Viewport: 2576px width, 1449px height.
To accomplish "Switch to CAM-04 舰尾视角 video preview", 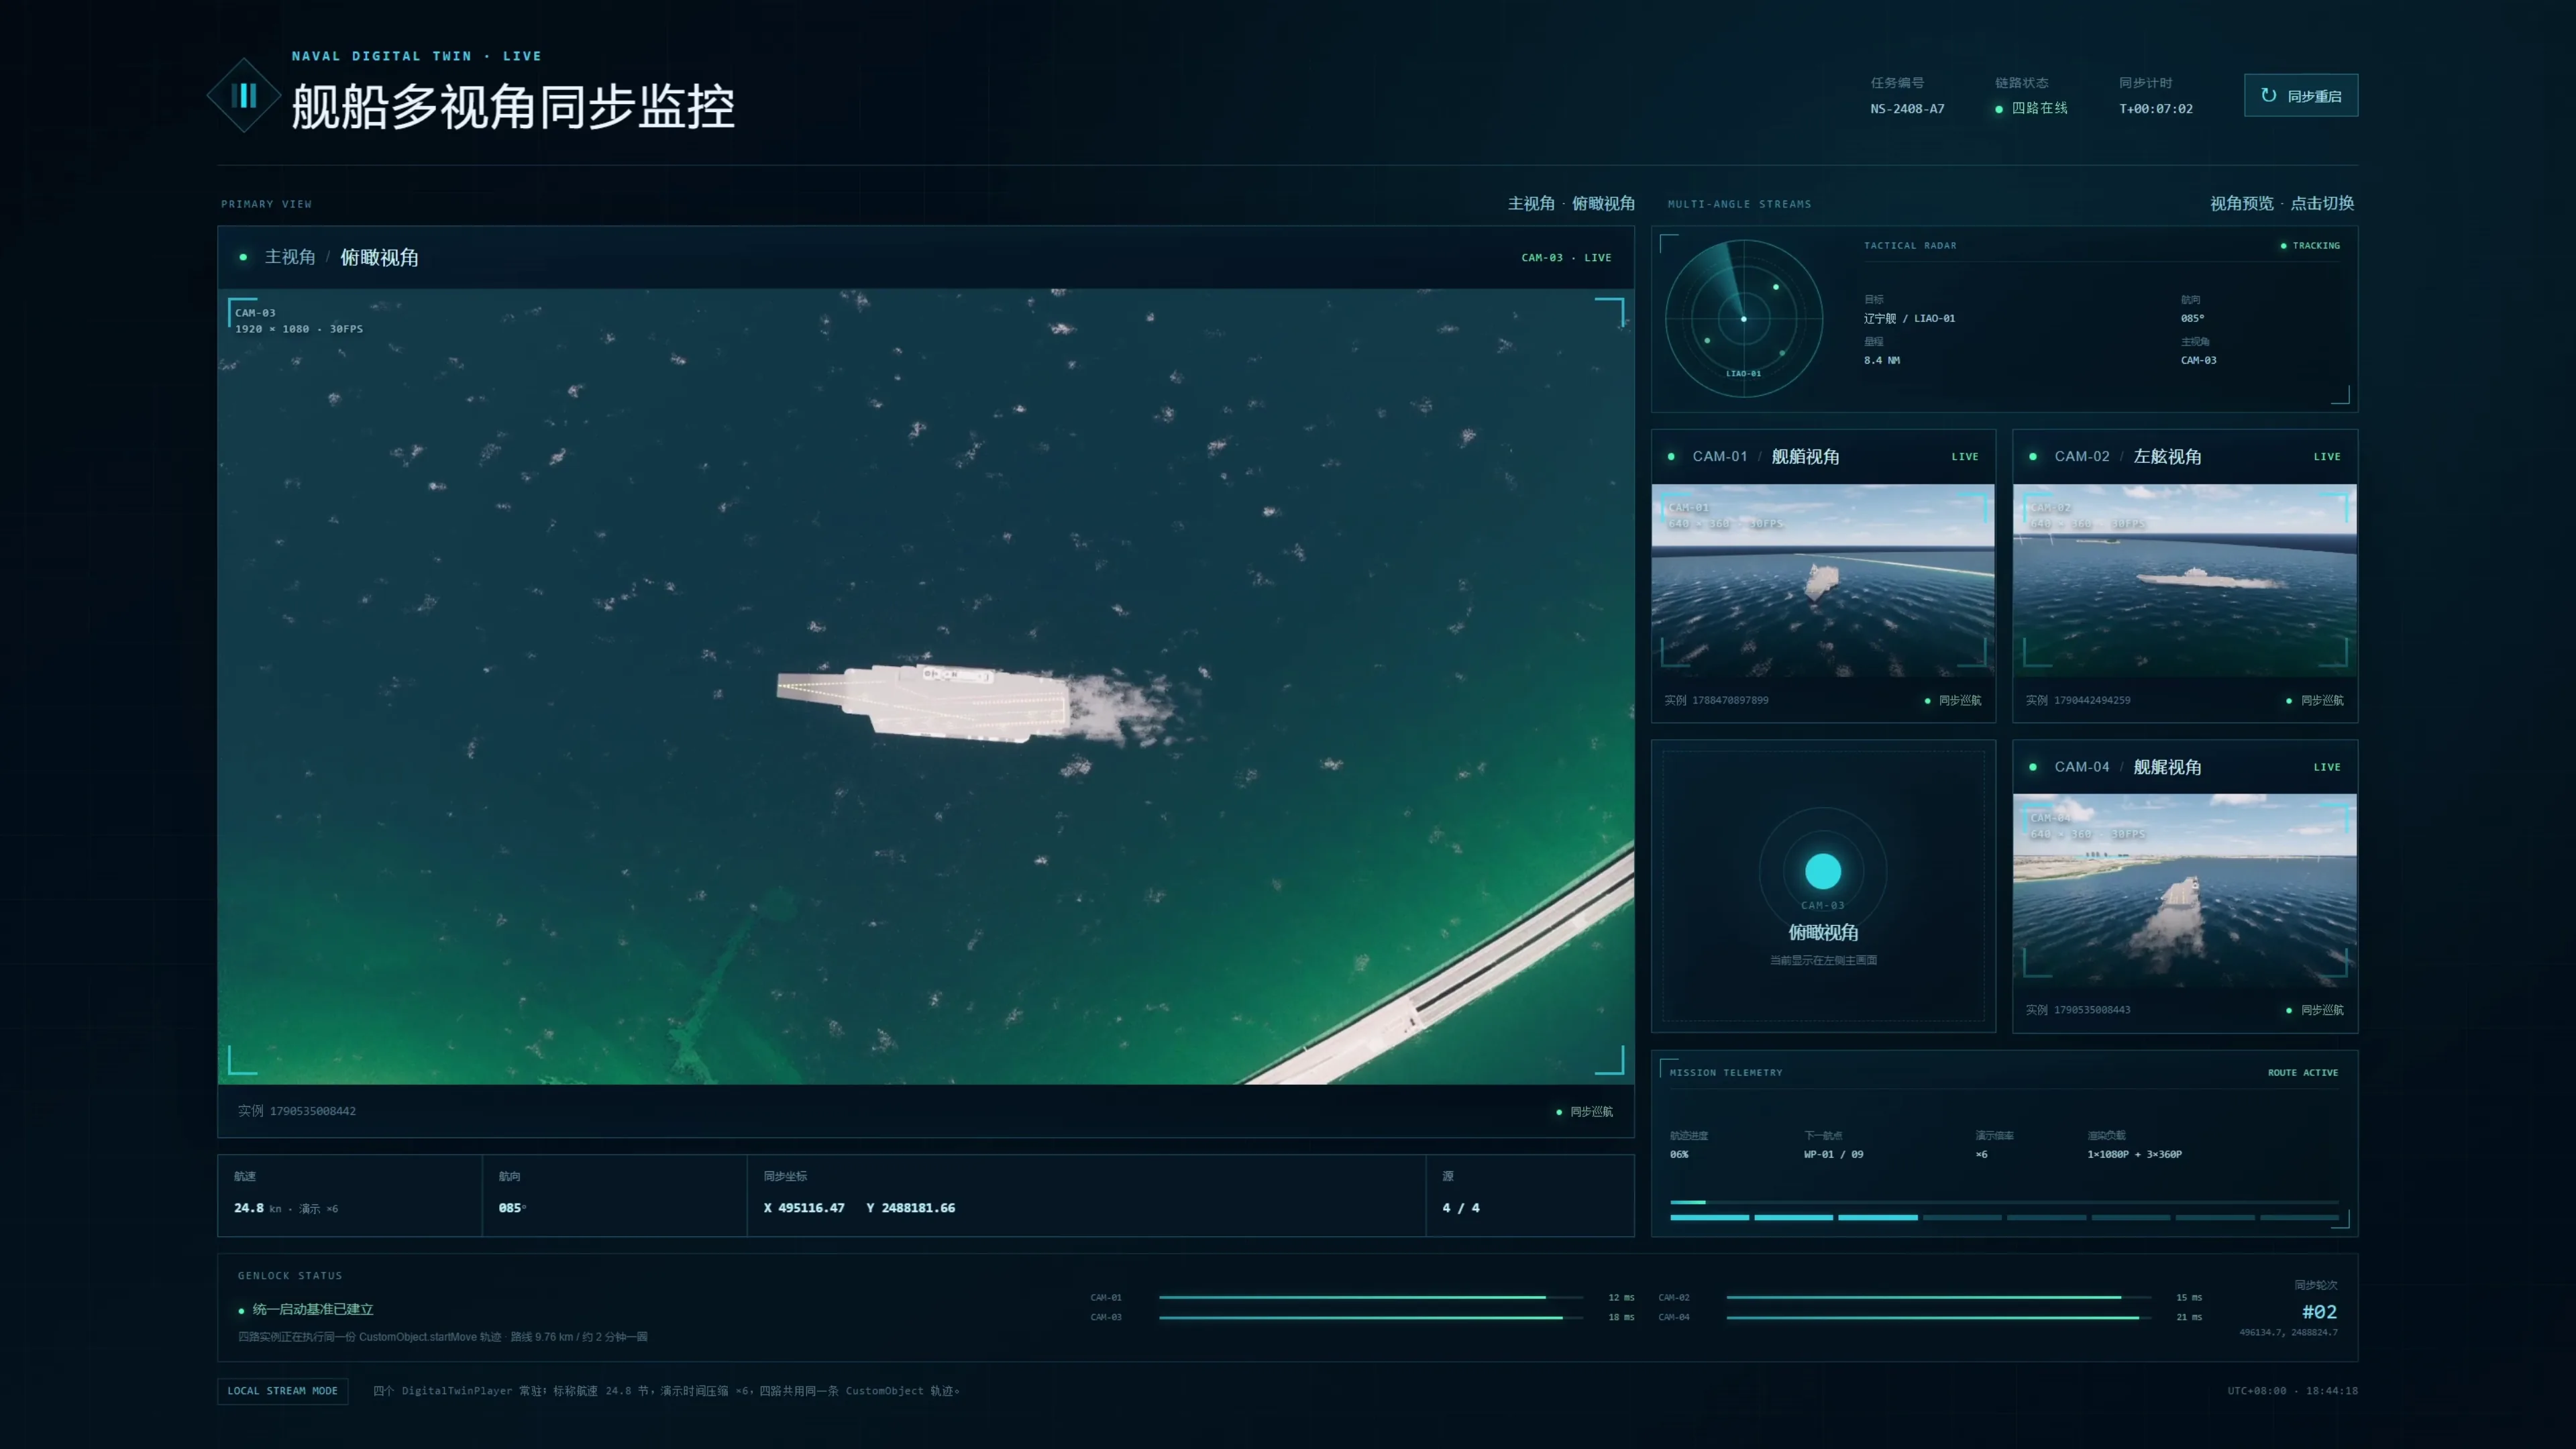I will 2184,890.
